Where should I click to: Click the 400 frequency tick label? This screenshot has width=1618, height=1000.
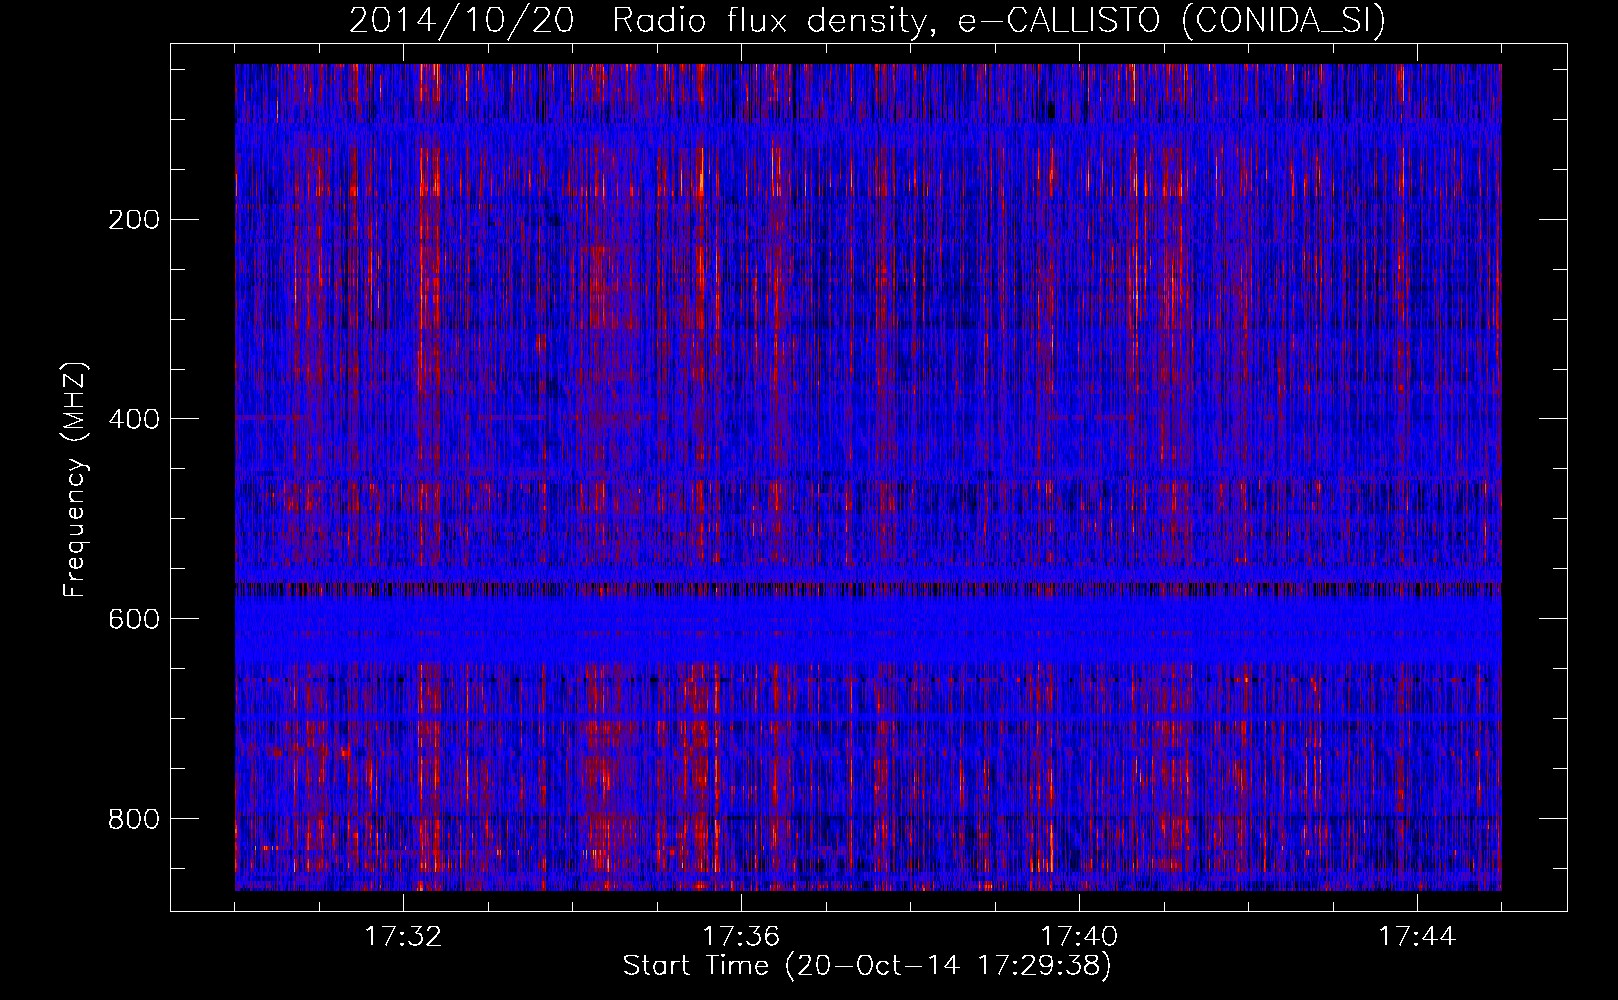(x=134, y=419)
